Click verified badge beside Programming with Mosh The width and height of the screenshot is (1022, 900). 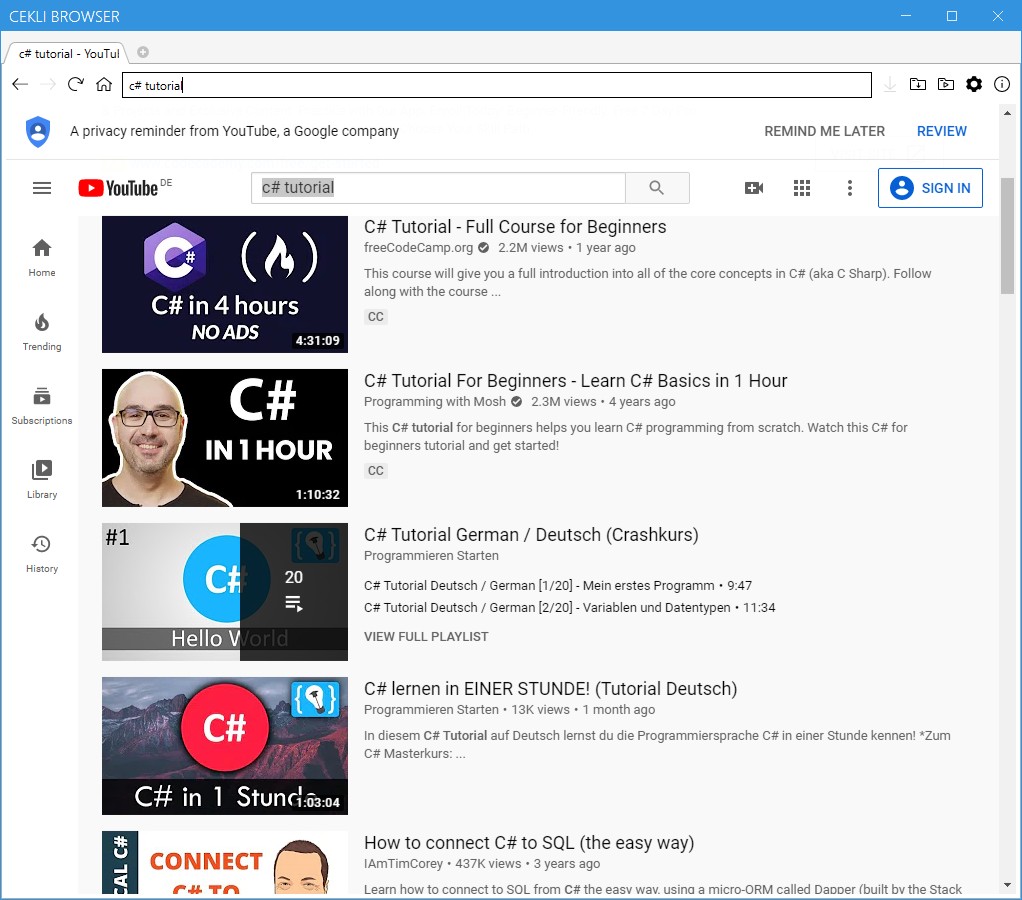pyautogui.click(x=516, y=401)
